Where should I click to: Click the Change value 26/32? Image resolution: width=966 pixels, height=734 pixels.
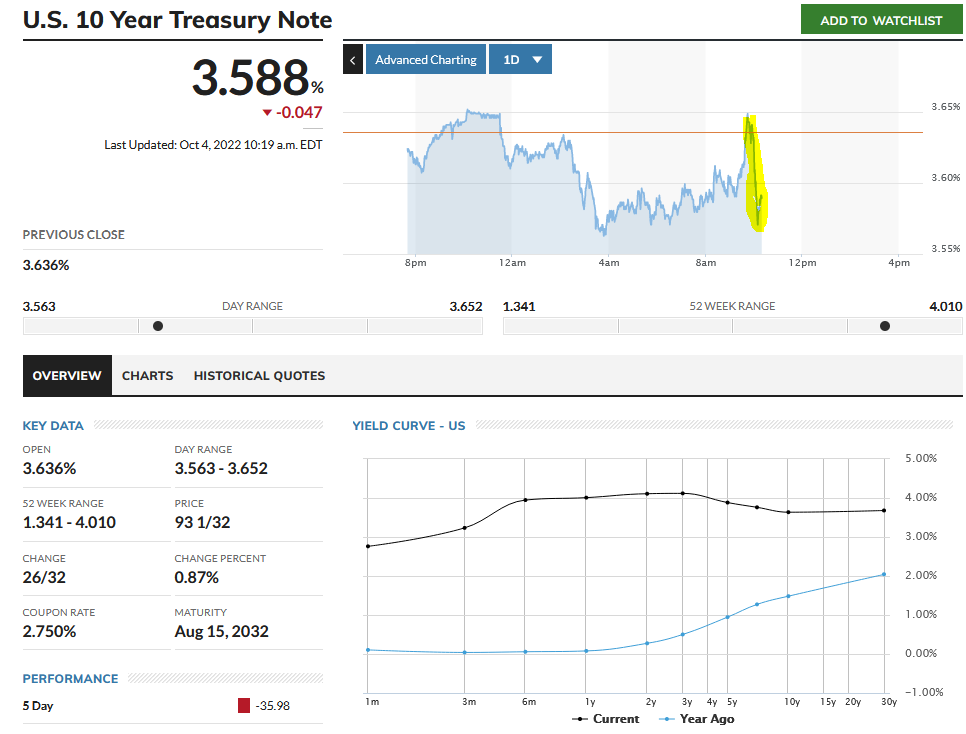[44, 577]
